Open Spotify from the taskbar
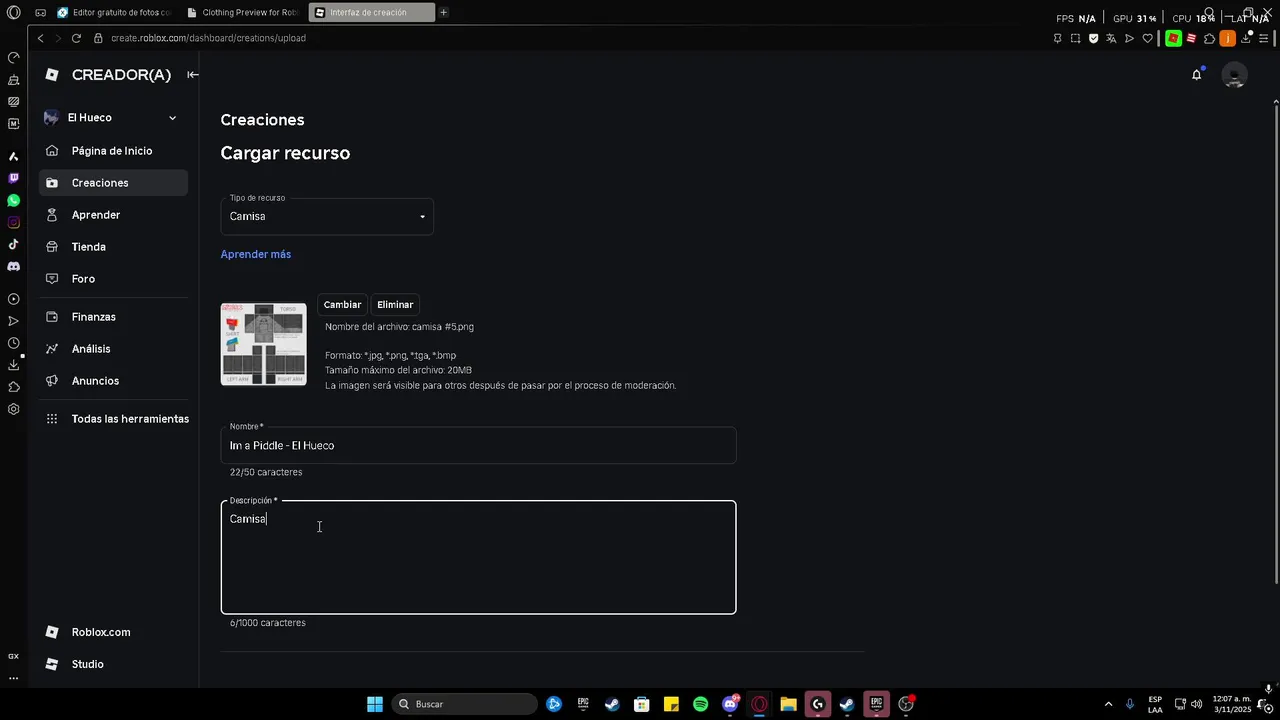Screen dimensions: 1280x720 [x=700, y=704]
